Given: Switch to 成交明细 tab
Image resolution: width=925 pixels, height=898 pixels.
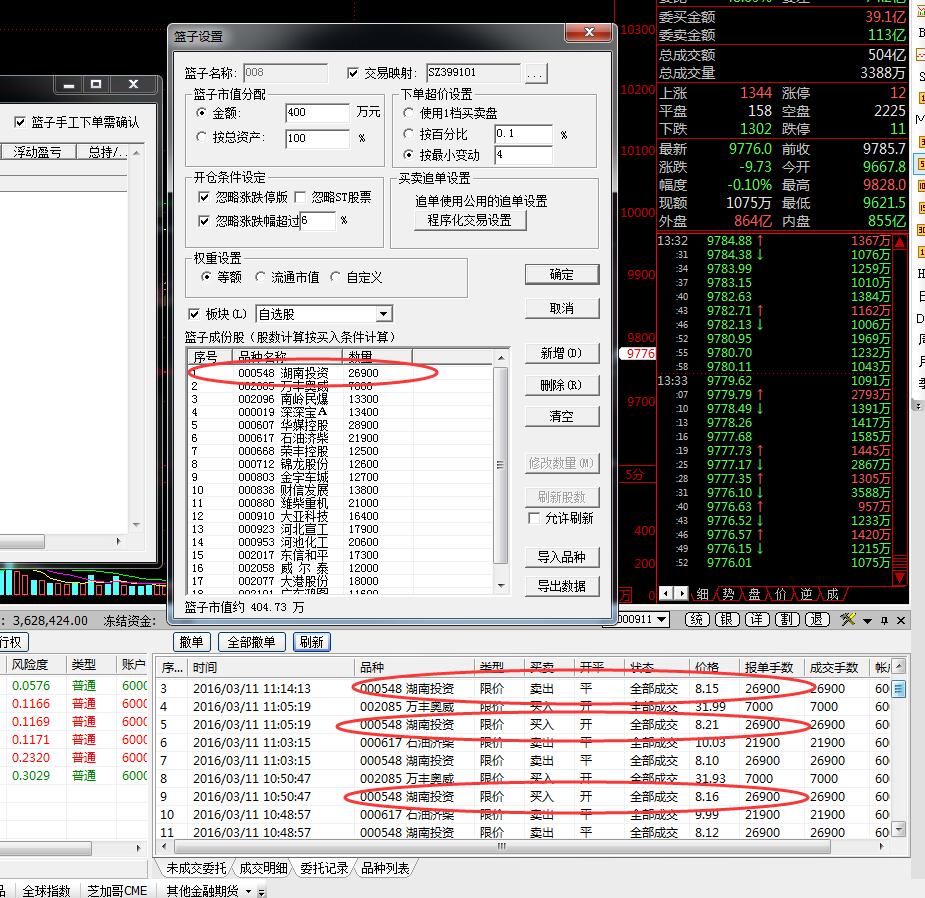Looking at the screenshot, I should pos(263,868).
